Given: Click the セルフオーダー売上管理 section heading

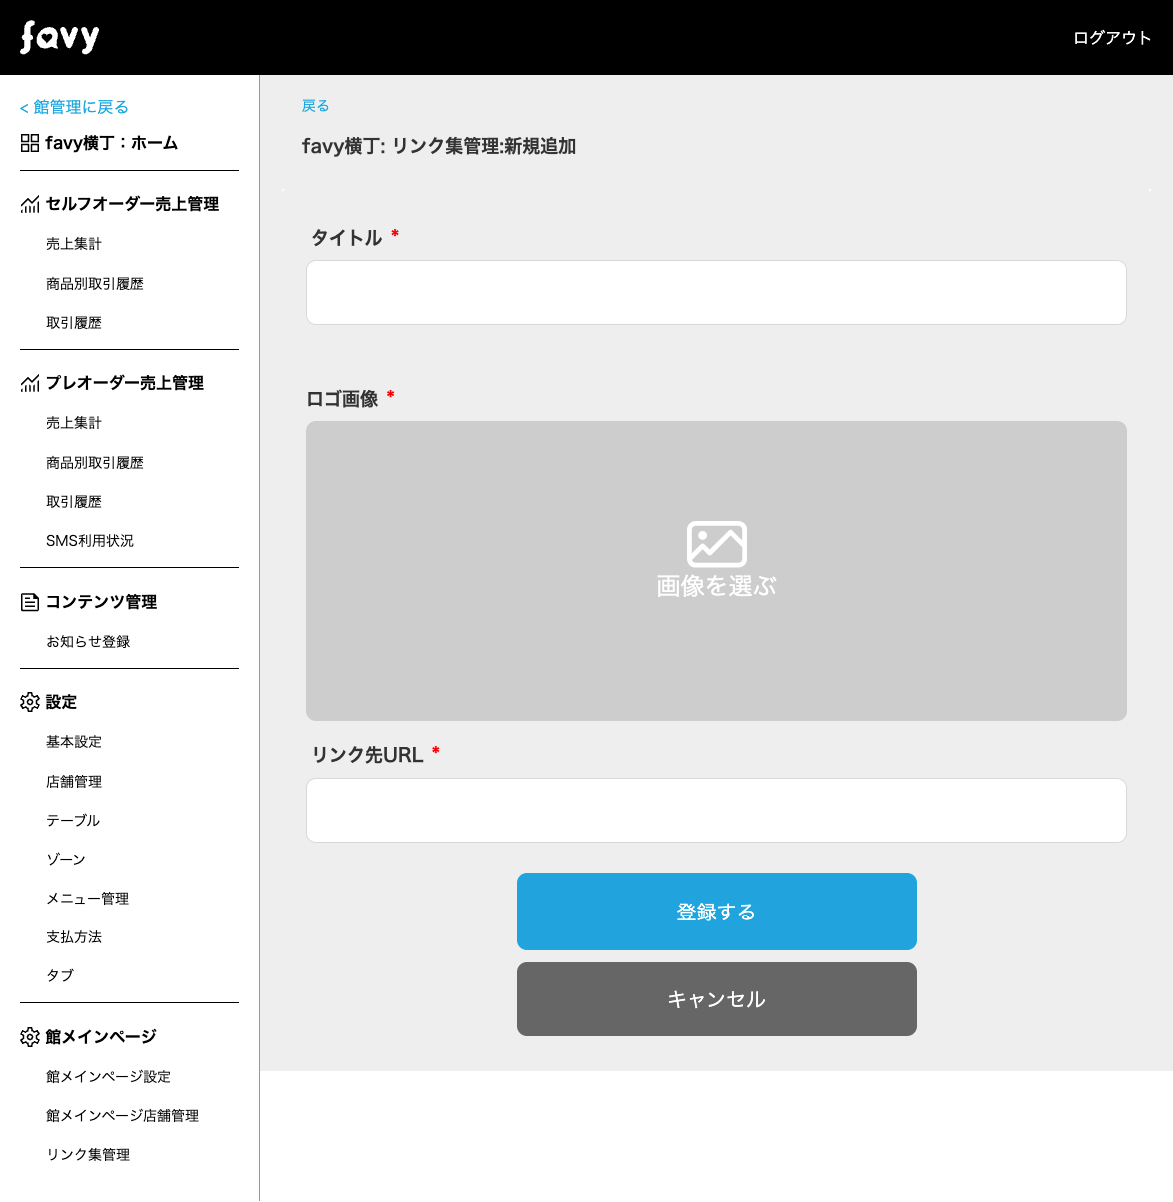Looking at the screenshot, I should (132, 204).
